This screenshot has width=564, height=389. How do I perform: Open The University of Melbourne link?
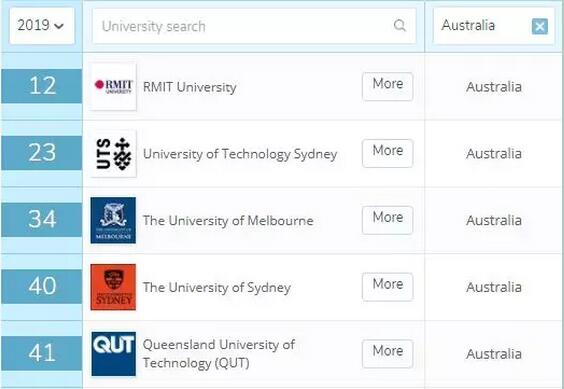pos(228,221)
